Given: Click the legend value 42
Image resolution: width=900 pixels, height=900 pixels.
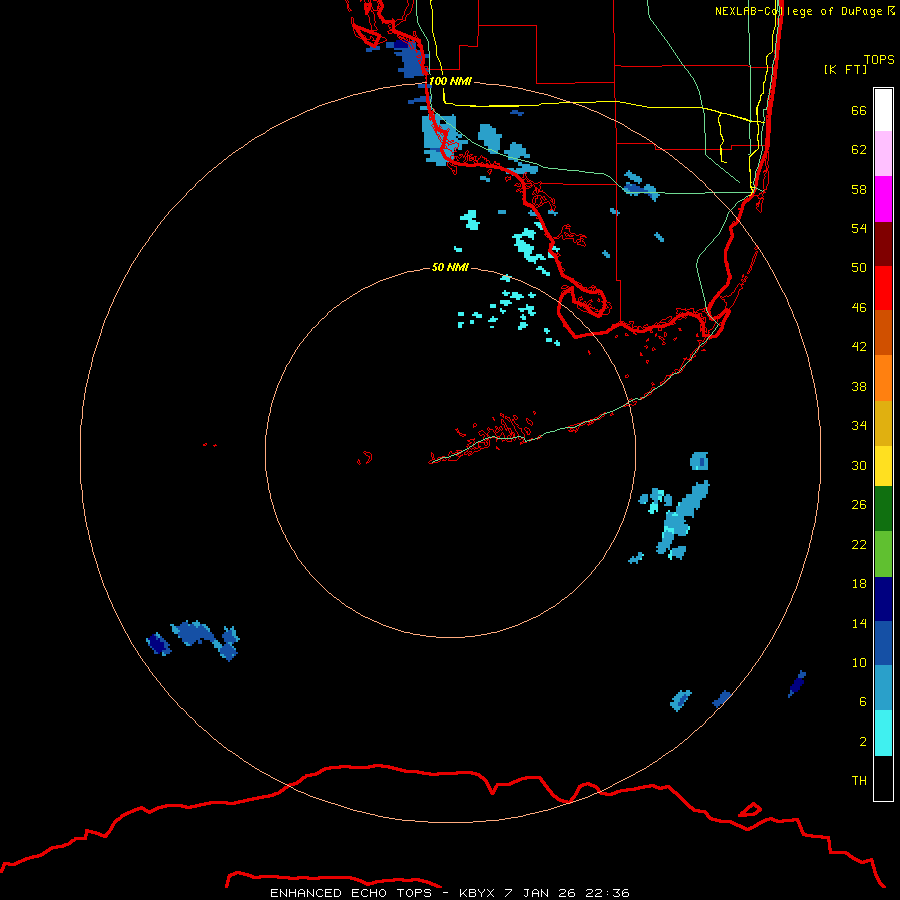Looking at the screenshot, I should [859, 346].
